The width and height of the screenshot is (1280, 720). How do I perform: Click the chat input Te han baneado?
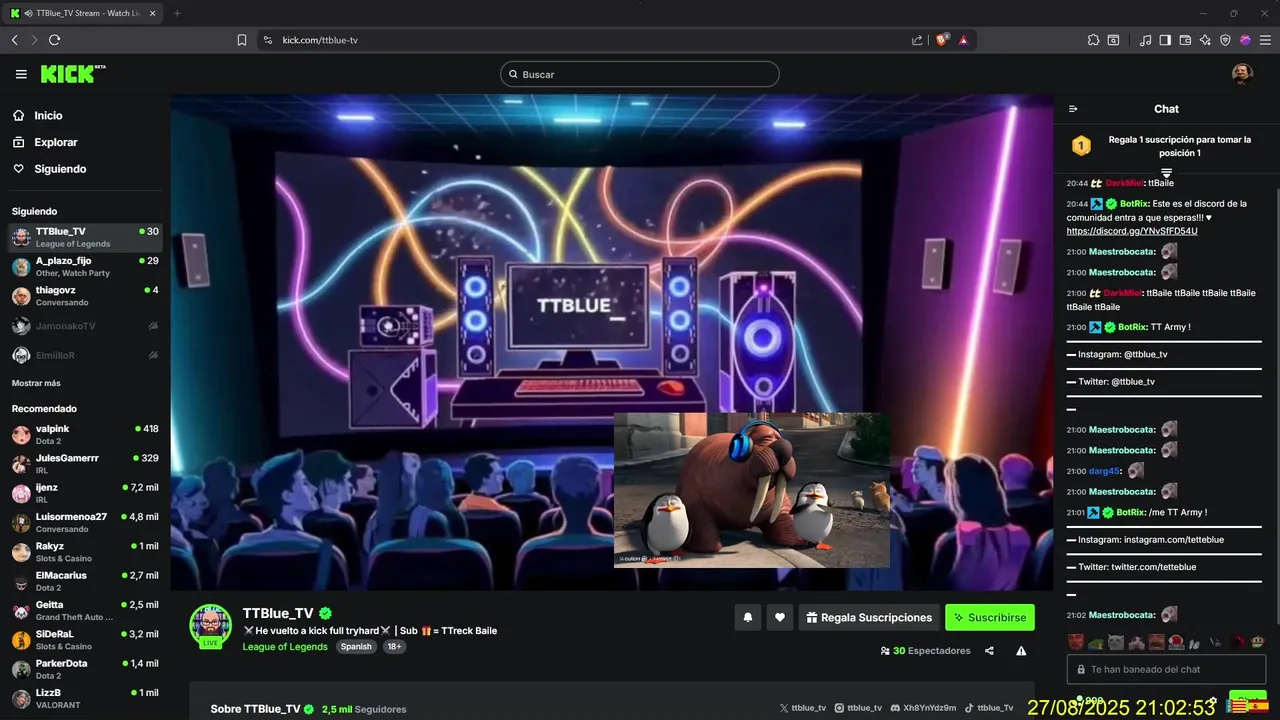click(1166, 669)
